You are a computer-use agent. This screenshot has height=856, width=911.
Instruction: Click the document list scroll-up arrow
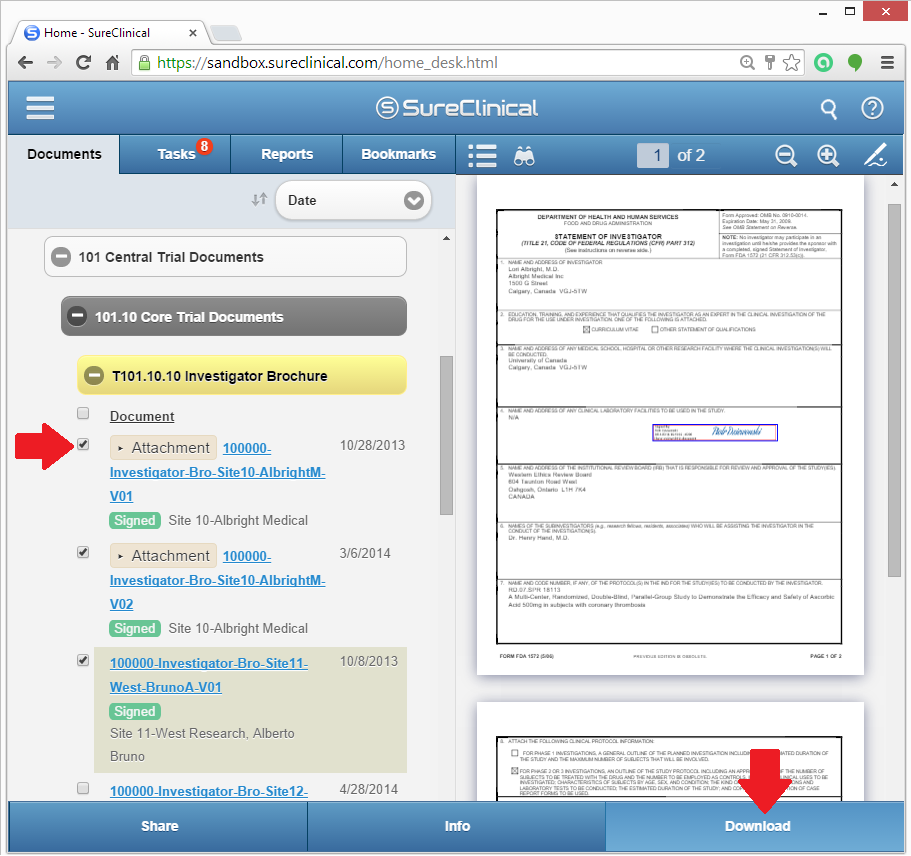click(446, 238)
